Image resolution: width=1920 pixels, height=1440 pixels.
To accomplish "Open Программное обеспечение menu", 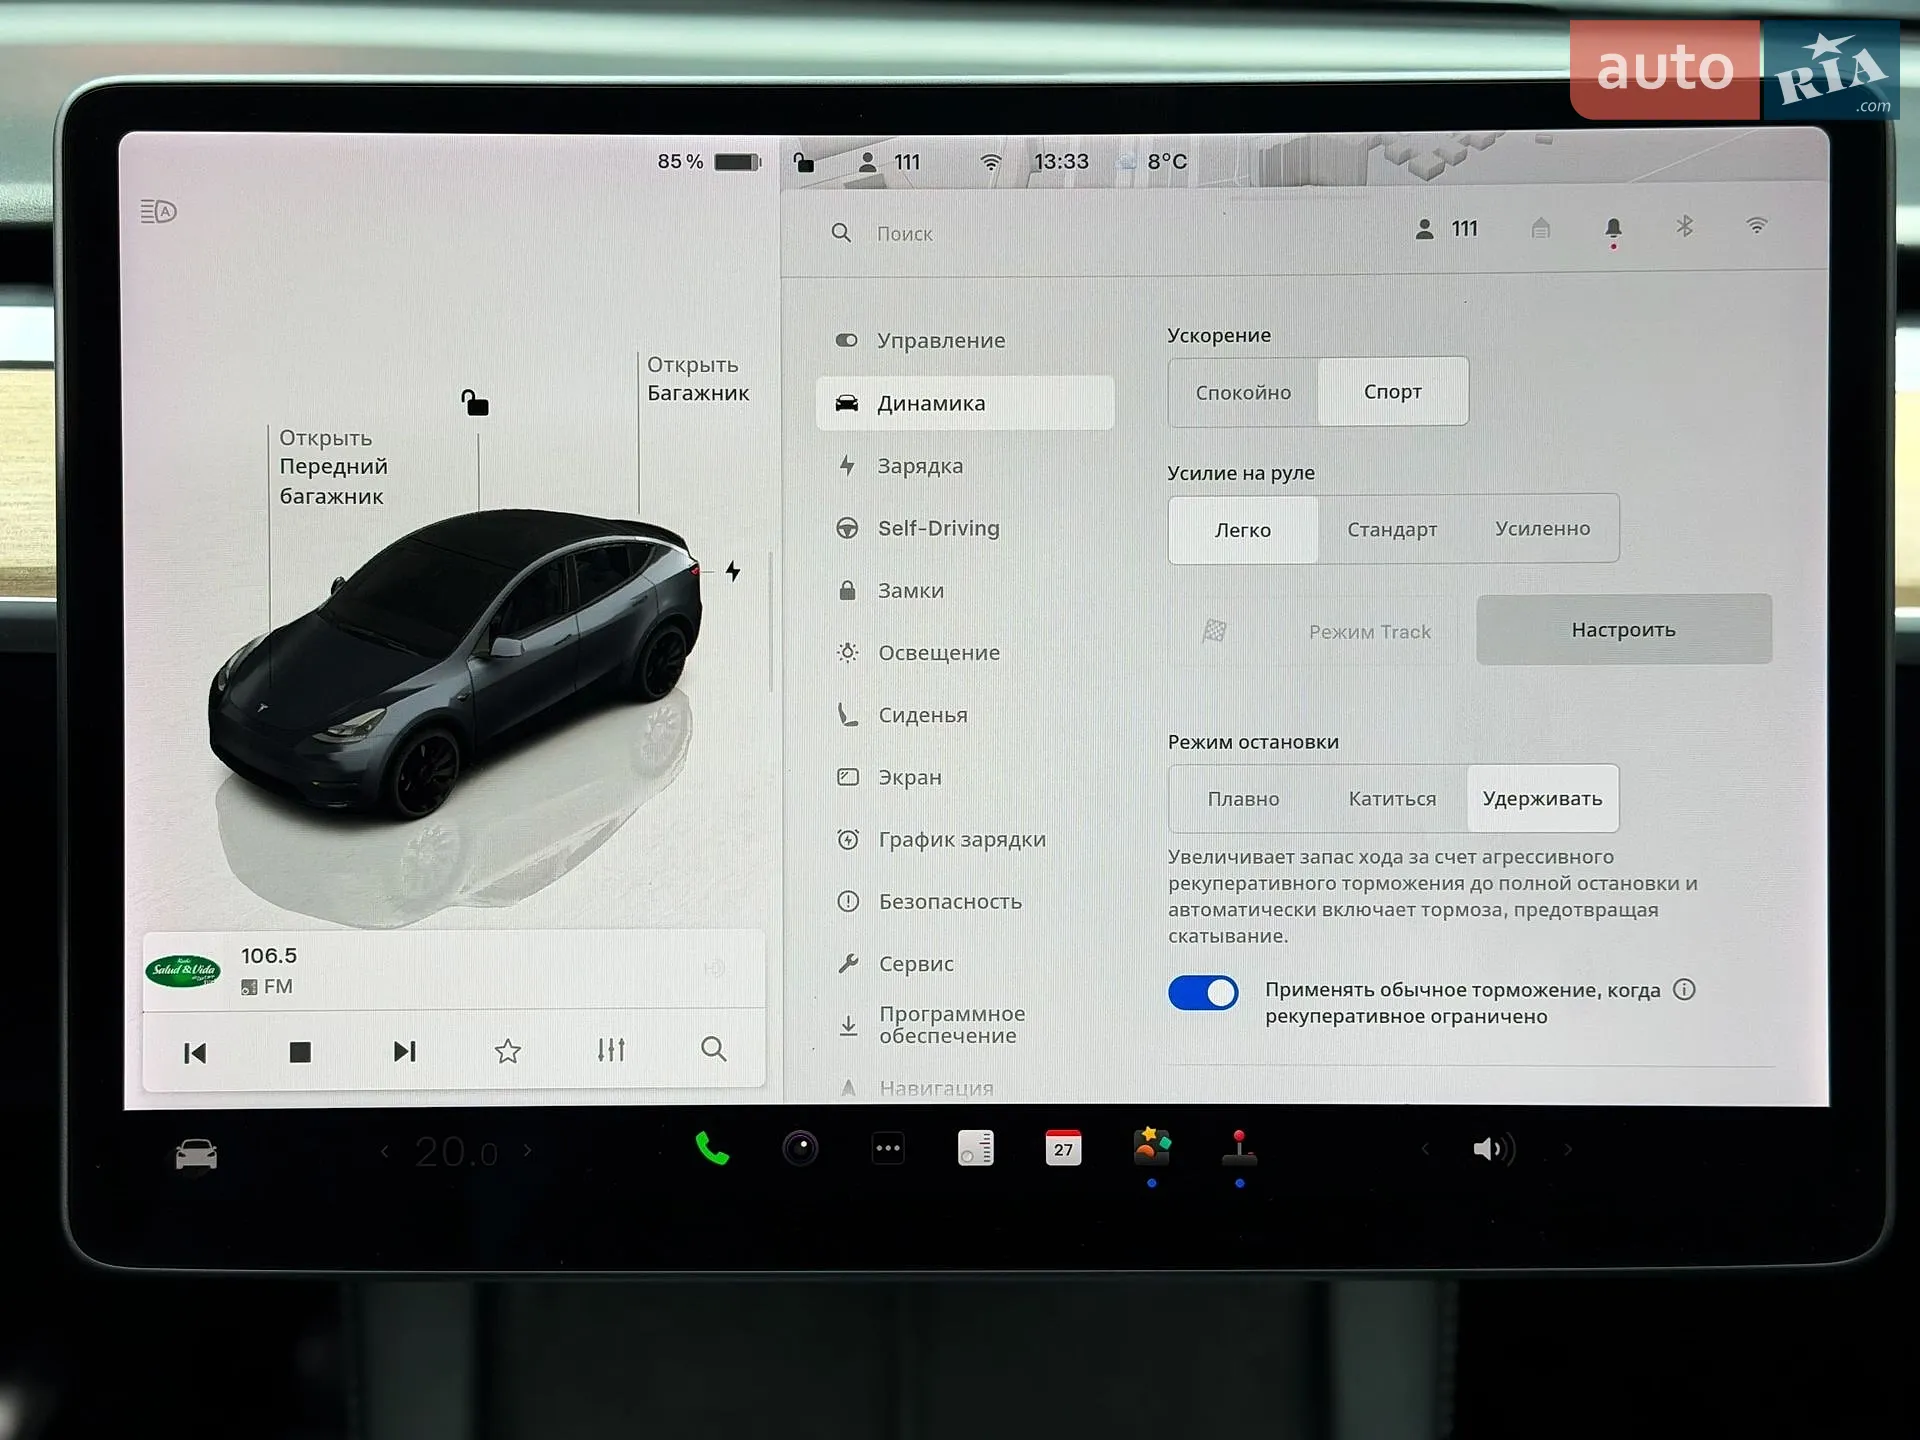I will coord(965,1025).
